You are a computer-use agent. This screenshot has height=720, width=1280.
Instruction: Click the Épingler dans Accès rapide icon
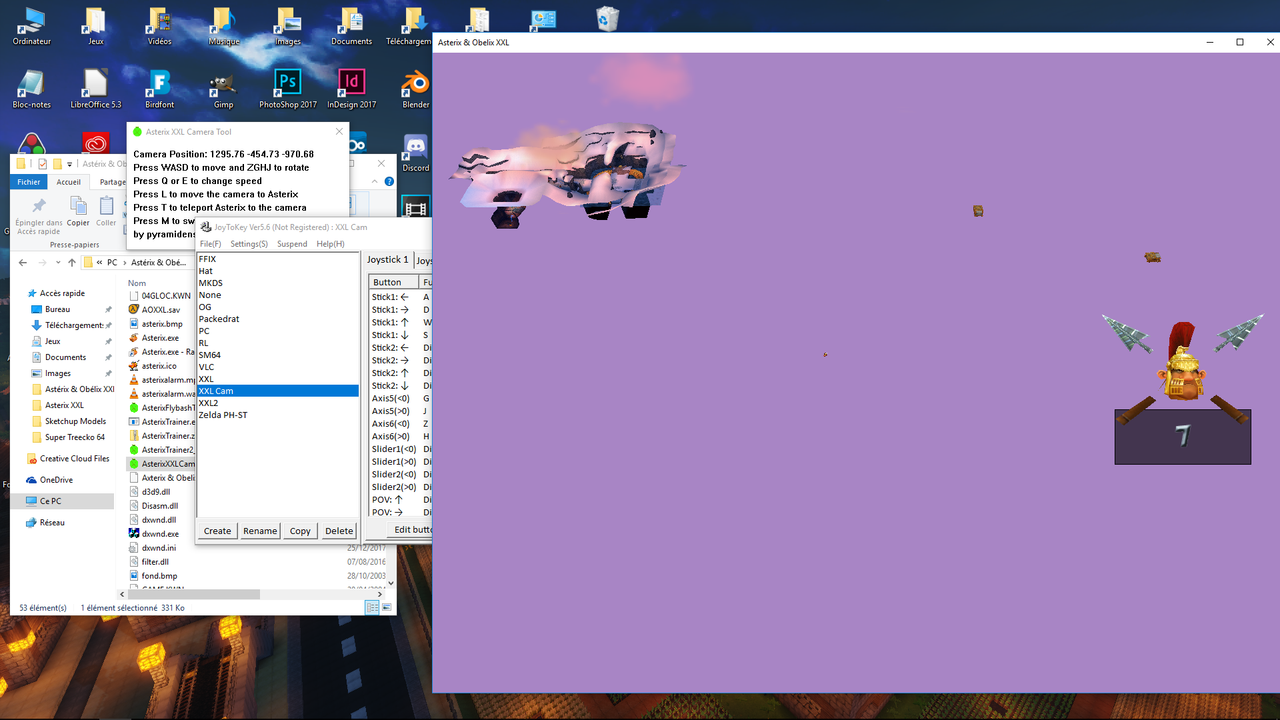click(x=38, y=214)
